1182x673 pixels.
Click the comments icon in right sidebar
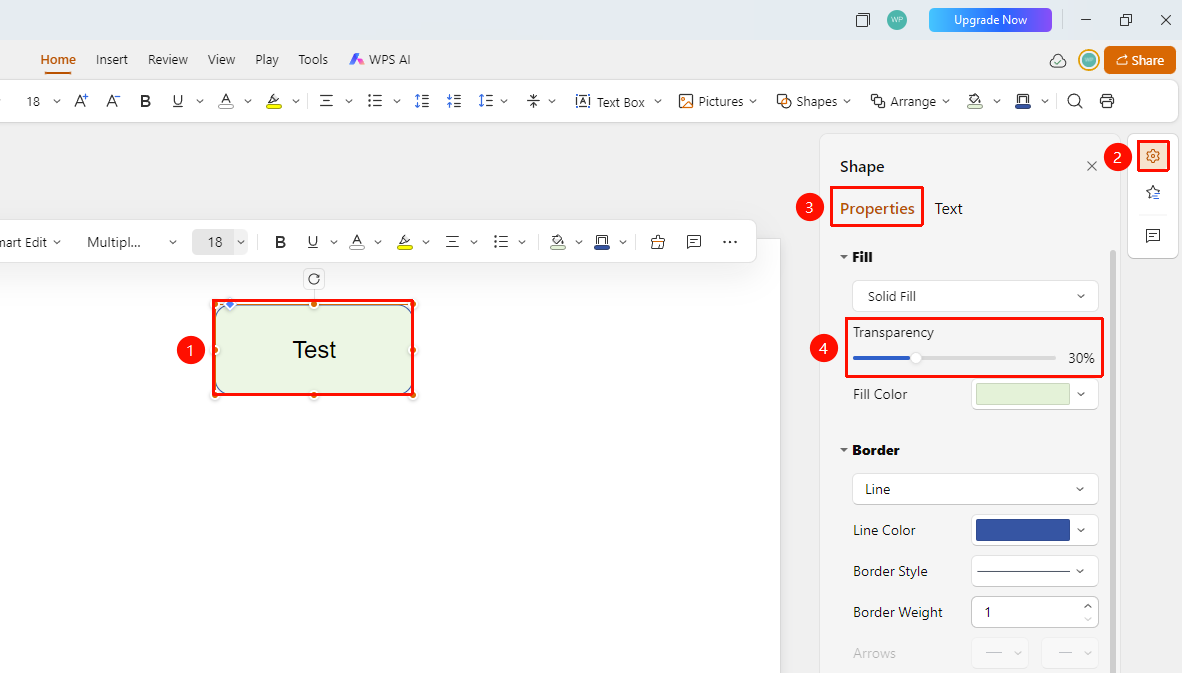click(x=1153, y=236)
